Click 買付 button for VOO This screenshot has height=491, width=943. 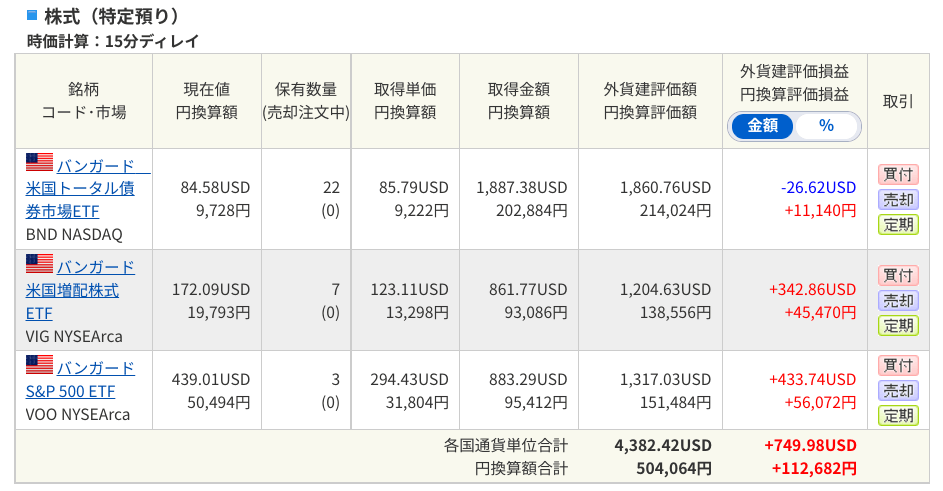(898, 365)
